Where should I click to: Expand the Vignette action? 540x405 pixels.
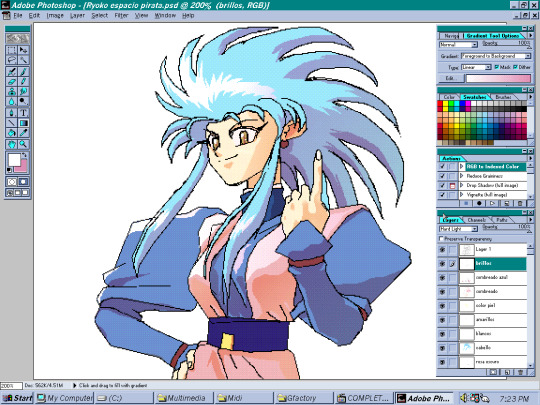tap(462, 195)
